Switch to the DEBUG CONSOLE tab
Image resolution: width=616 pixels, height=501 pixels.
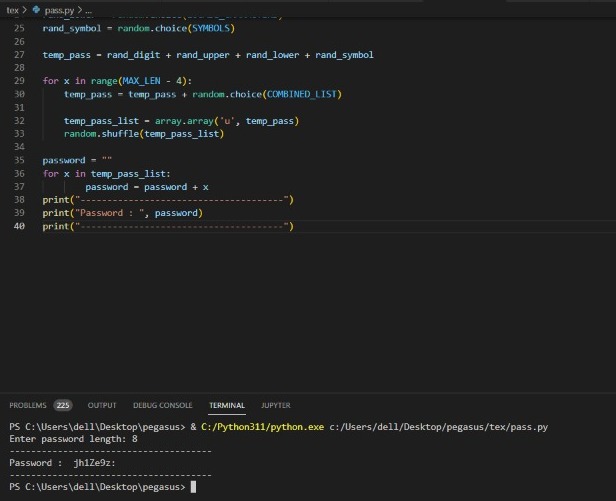[x=163, y=405]
